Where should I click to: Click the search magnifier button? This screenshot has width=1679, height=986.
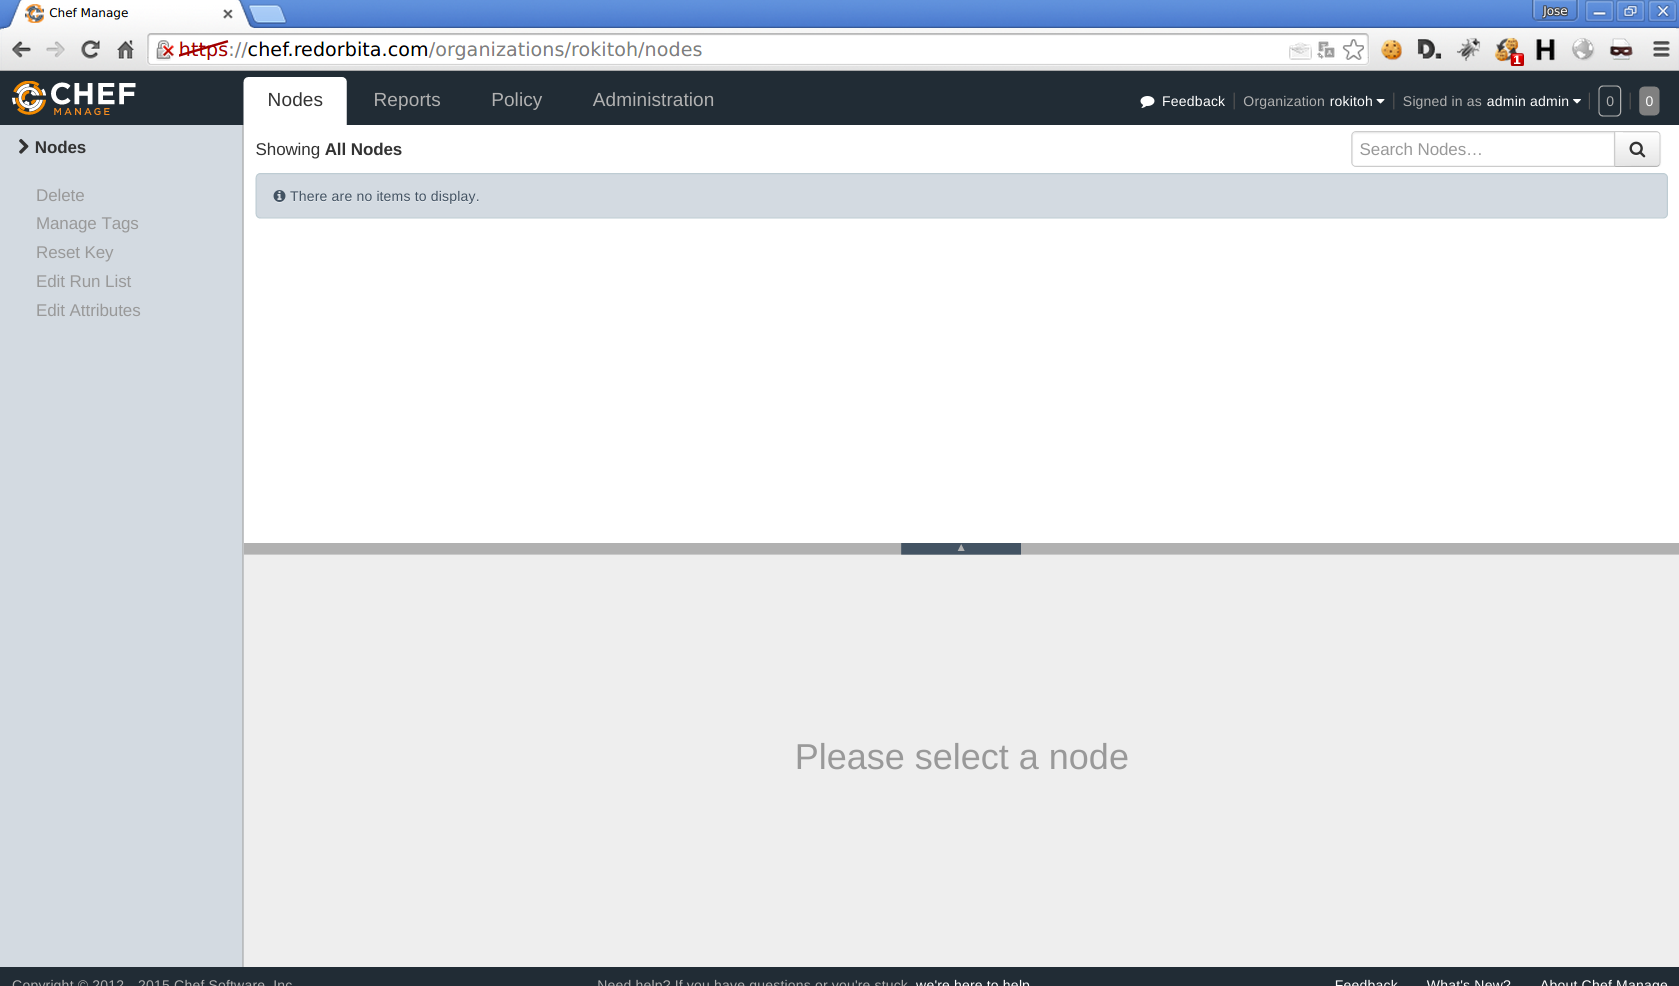point(1637,149)
